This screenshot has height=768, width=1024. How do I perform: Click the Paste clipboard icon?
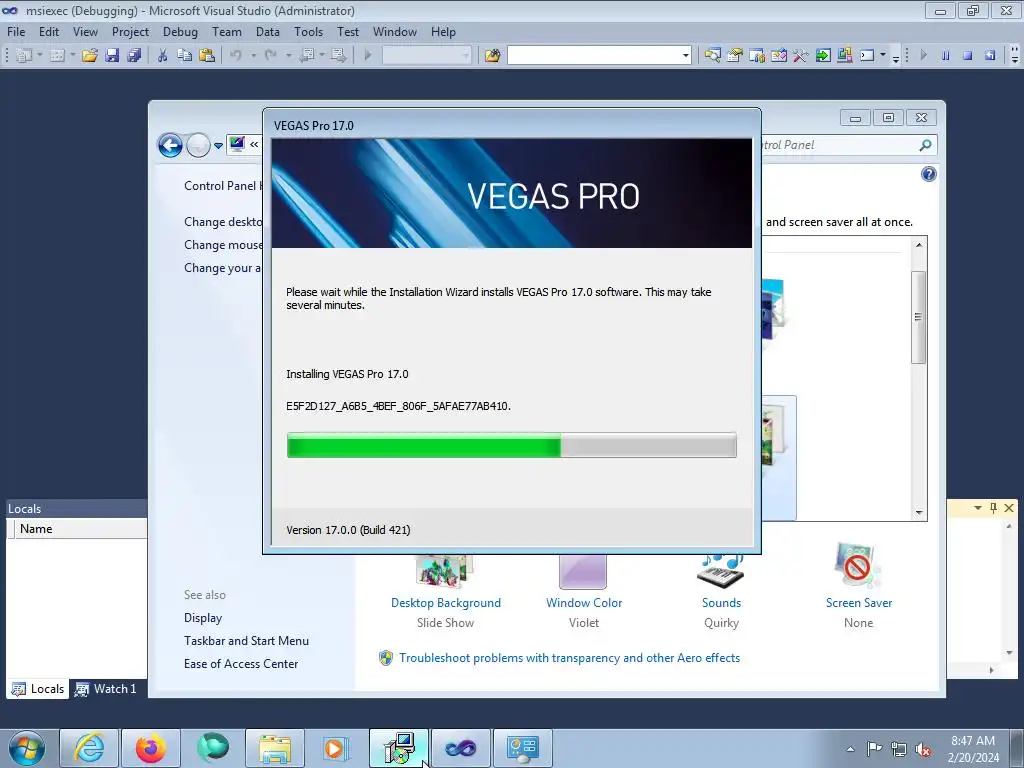(x=207, y=56)
